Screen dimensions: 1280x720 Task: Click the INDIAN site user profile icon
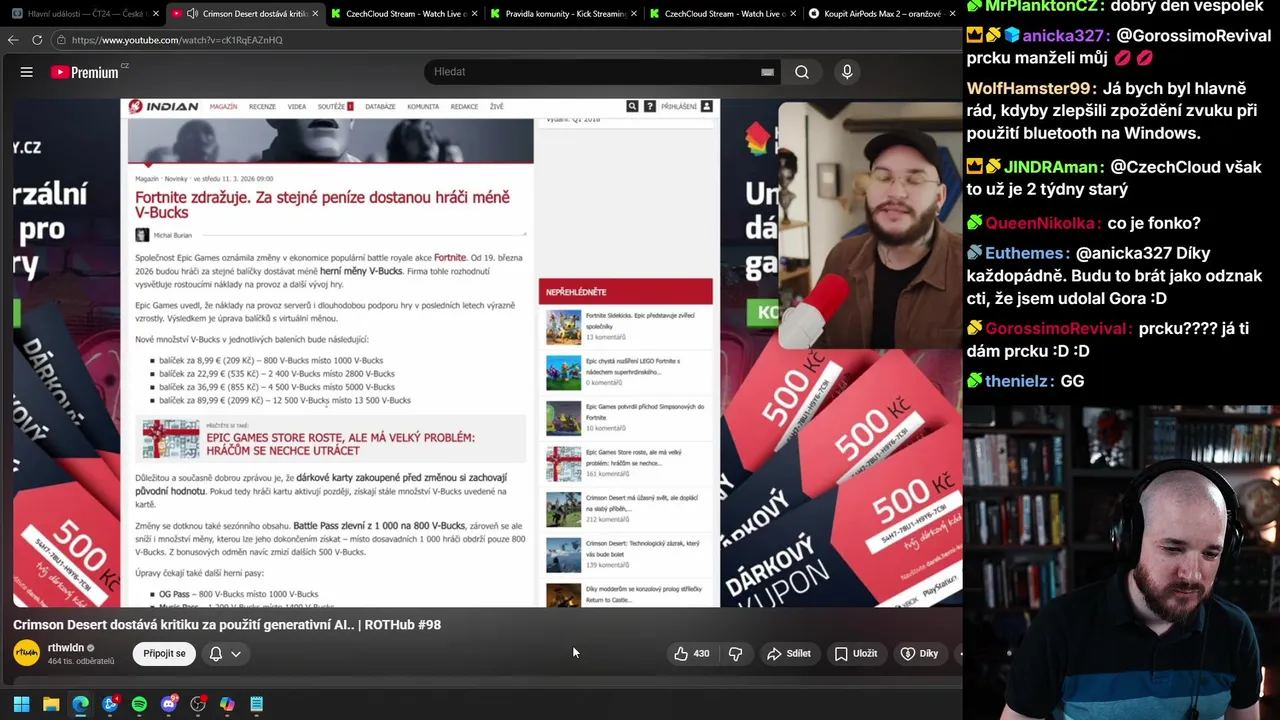point(707,106)
